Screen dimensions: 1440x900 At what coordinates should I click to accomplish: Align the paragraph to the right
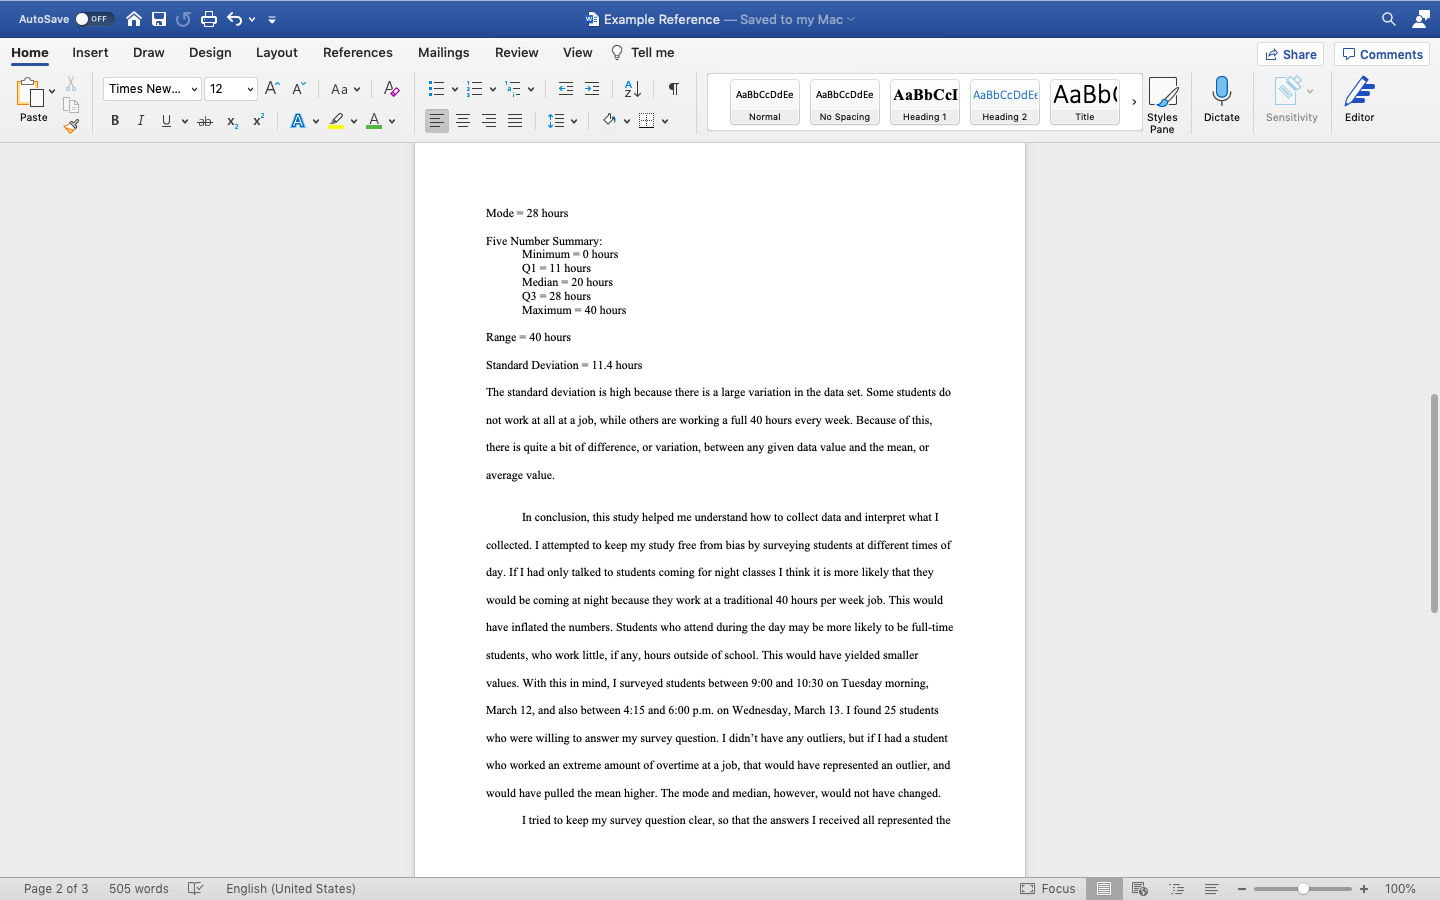489,121
